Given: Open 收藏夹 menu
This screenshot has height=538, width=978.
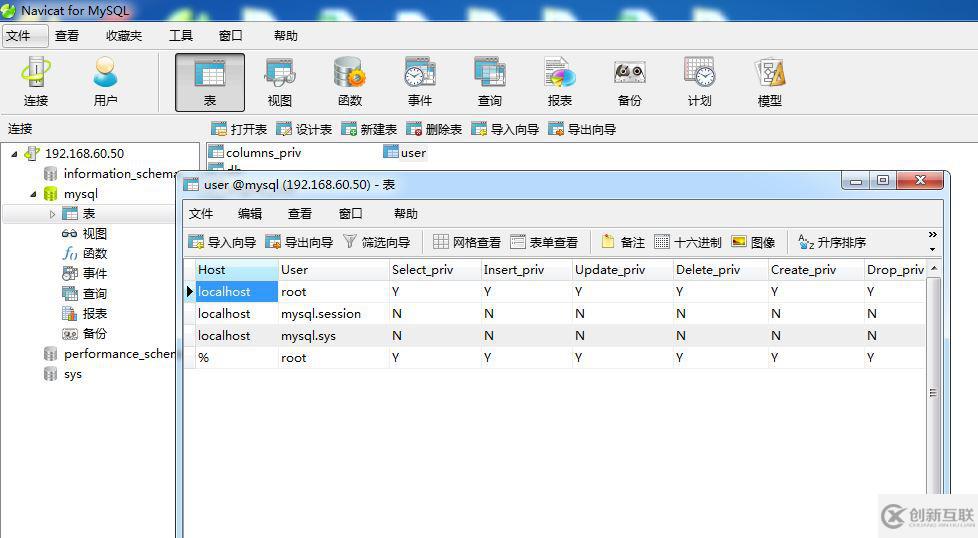Looking at the screenshot, I should (x=124, y=36).
